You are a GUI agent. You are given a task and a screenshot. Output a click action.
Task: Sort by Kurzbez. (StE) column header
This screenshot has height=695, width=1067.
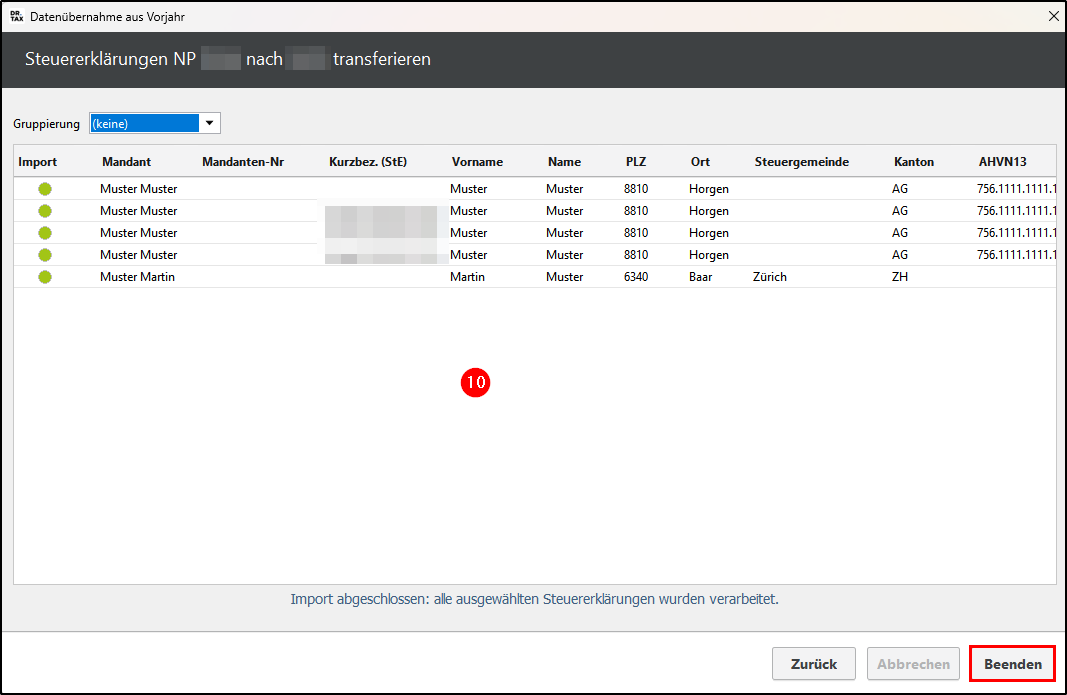(368, 162)
